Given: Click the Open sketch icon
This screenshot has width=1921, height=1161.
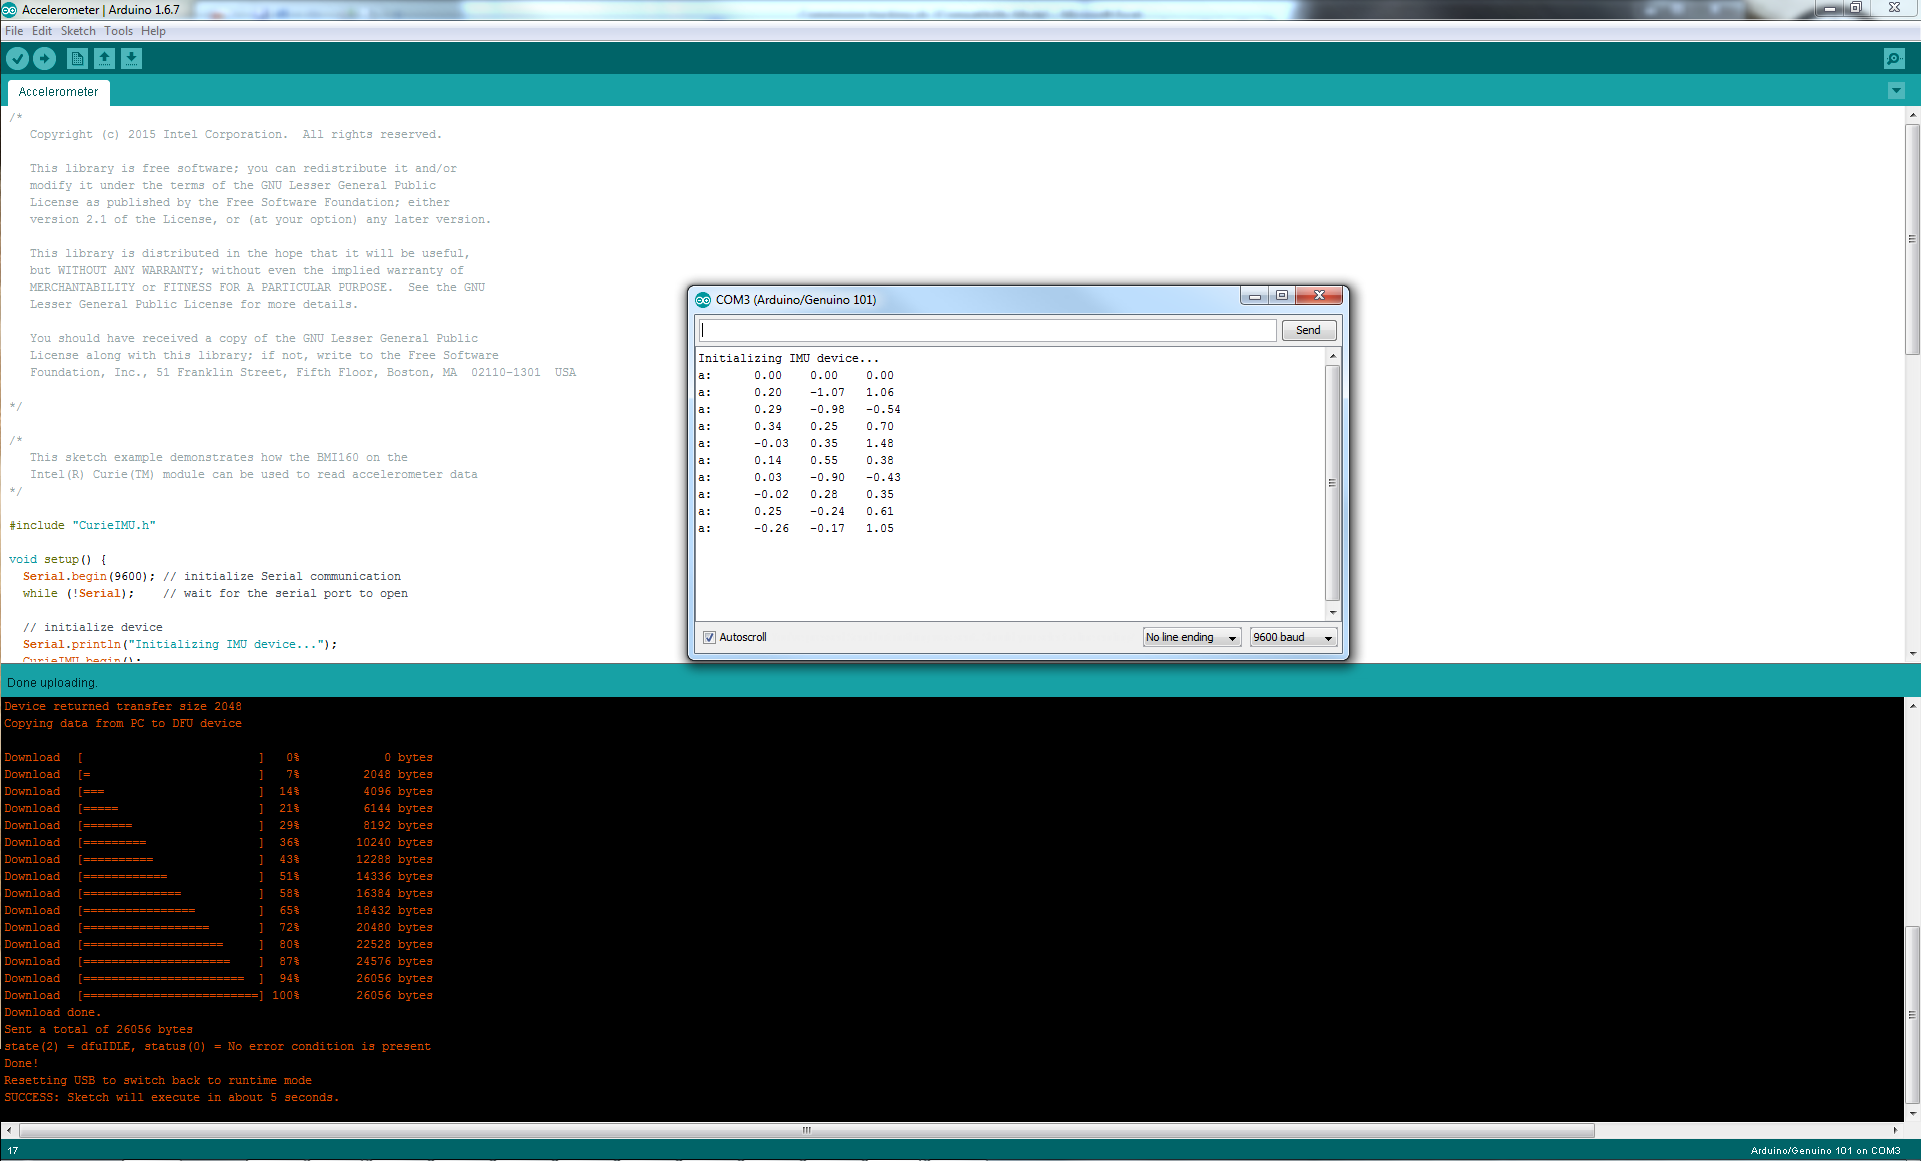Looking at the screenshot, I should click(x=104, y=59).
